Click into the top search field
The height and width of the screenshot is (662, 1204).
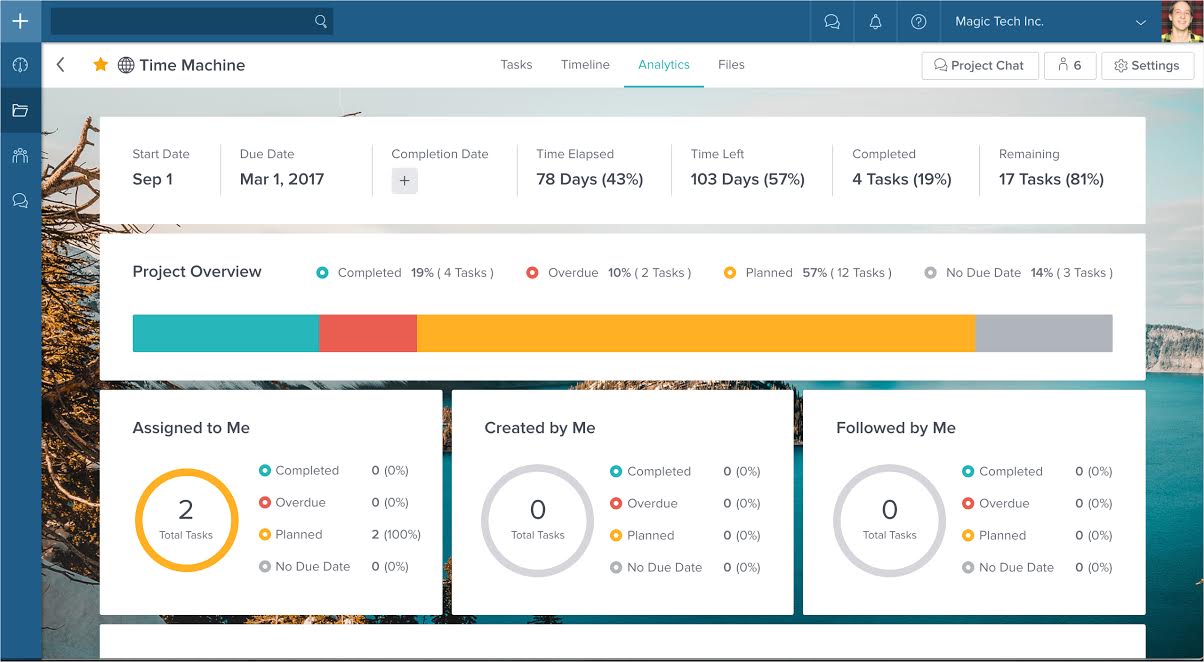[x=182, y=21]
